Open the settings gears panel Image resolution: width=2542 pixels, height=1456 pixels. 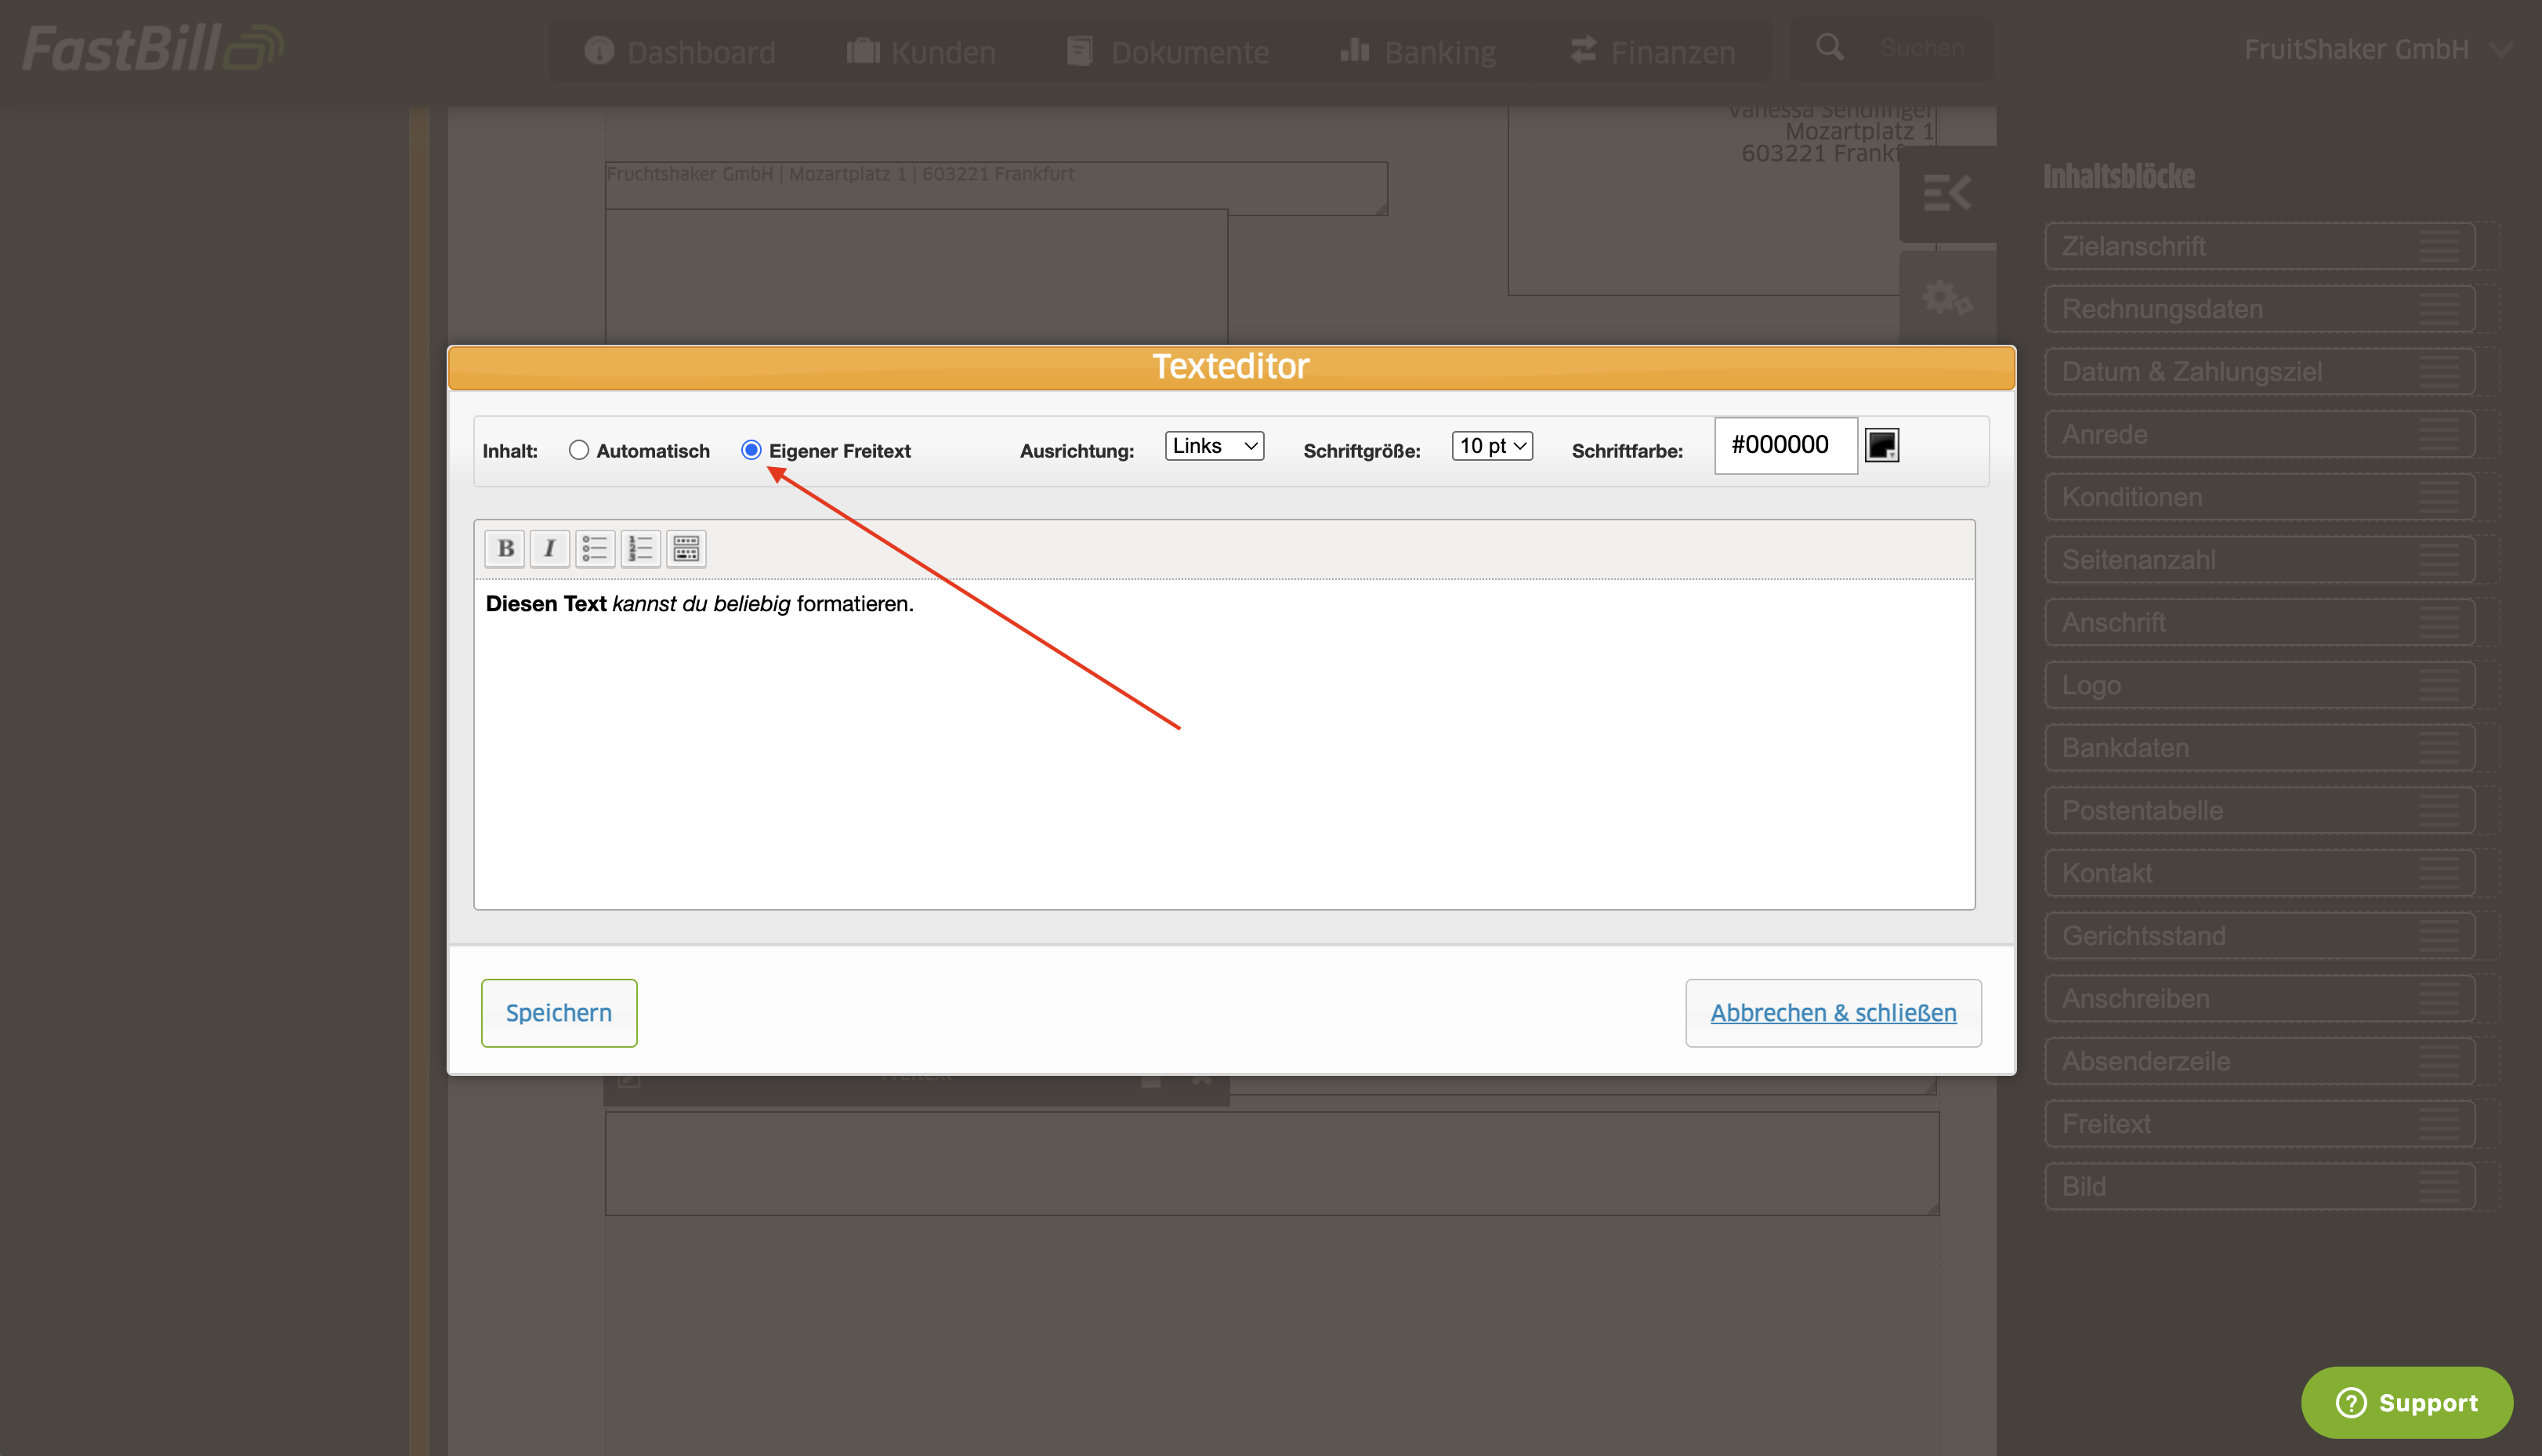[x=1947, y=298]
